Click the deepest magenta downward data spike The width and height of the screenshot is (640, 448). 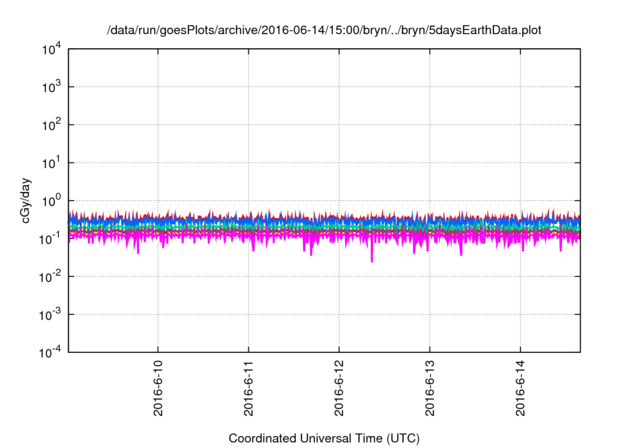pyautogui.click(x=372, y=260)
